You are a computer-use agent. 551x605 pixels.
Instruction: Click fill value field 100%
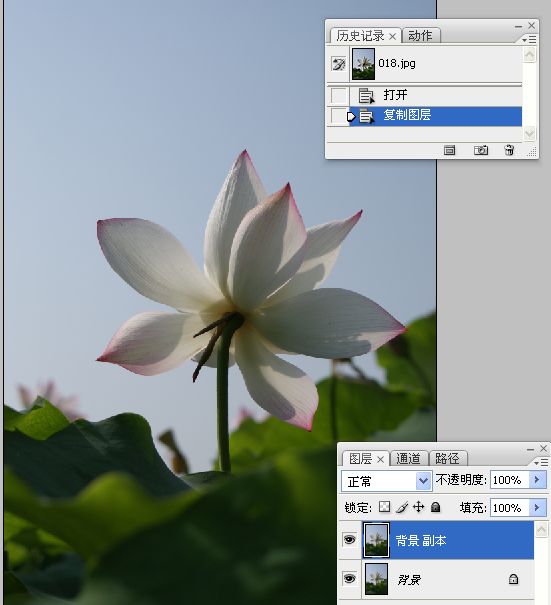[x=509, y=508]
